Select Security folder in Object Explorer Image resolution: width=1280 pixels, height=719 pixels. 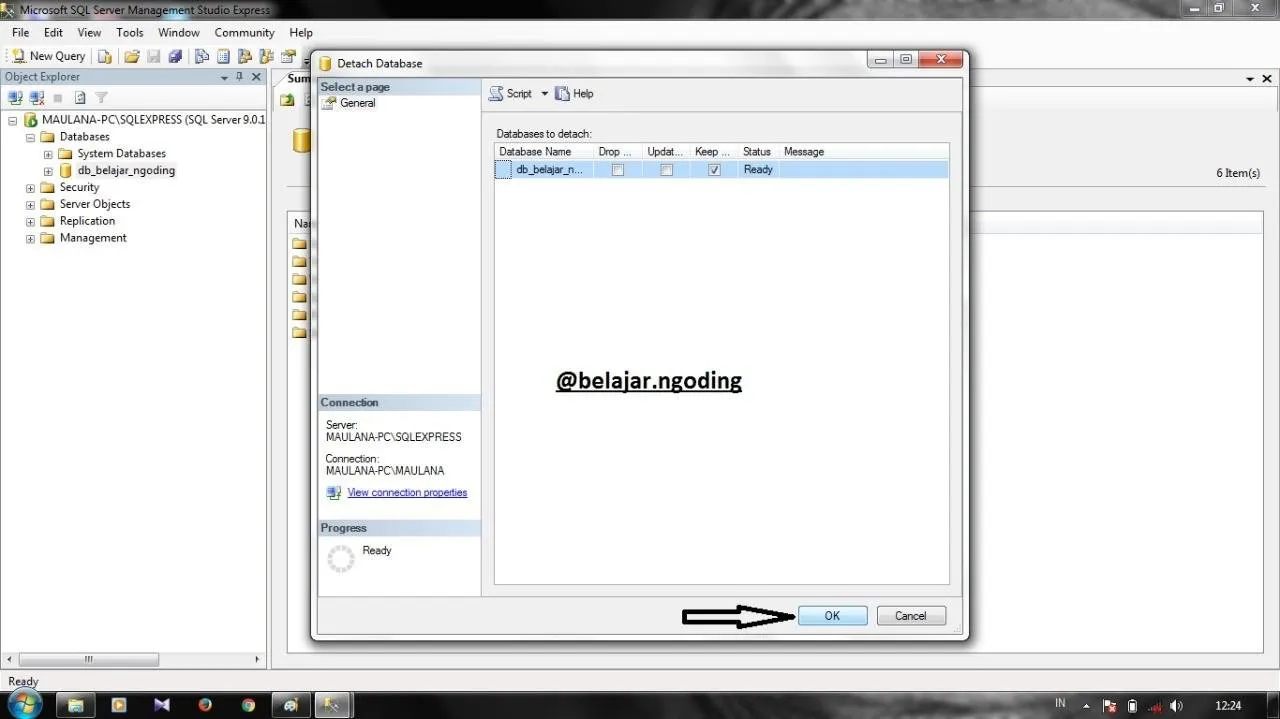click(79, 187)
